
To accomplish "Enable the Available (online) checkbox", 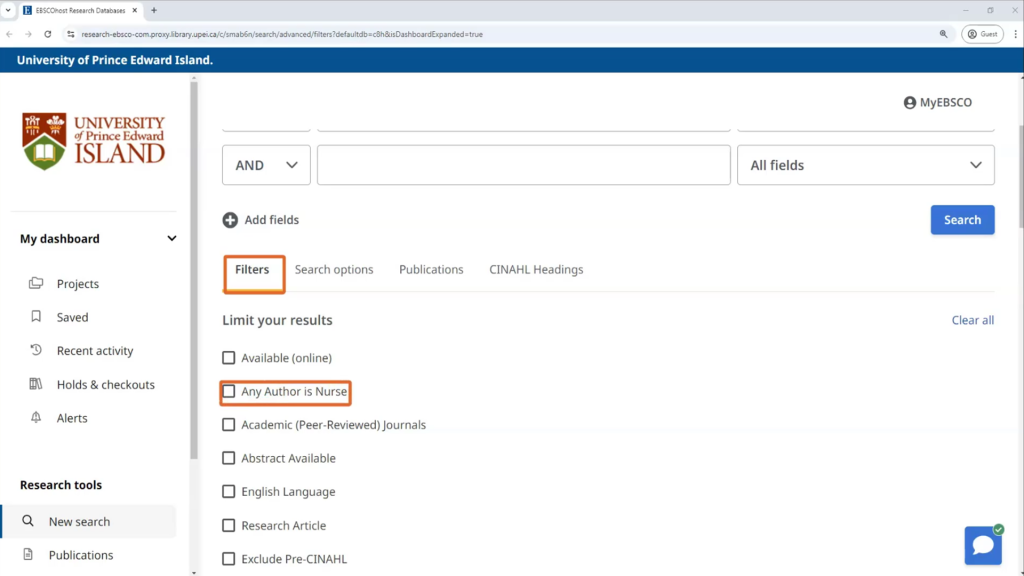I will [229, 358].
